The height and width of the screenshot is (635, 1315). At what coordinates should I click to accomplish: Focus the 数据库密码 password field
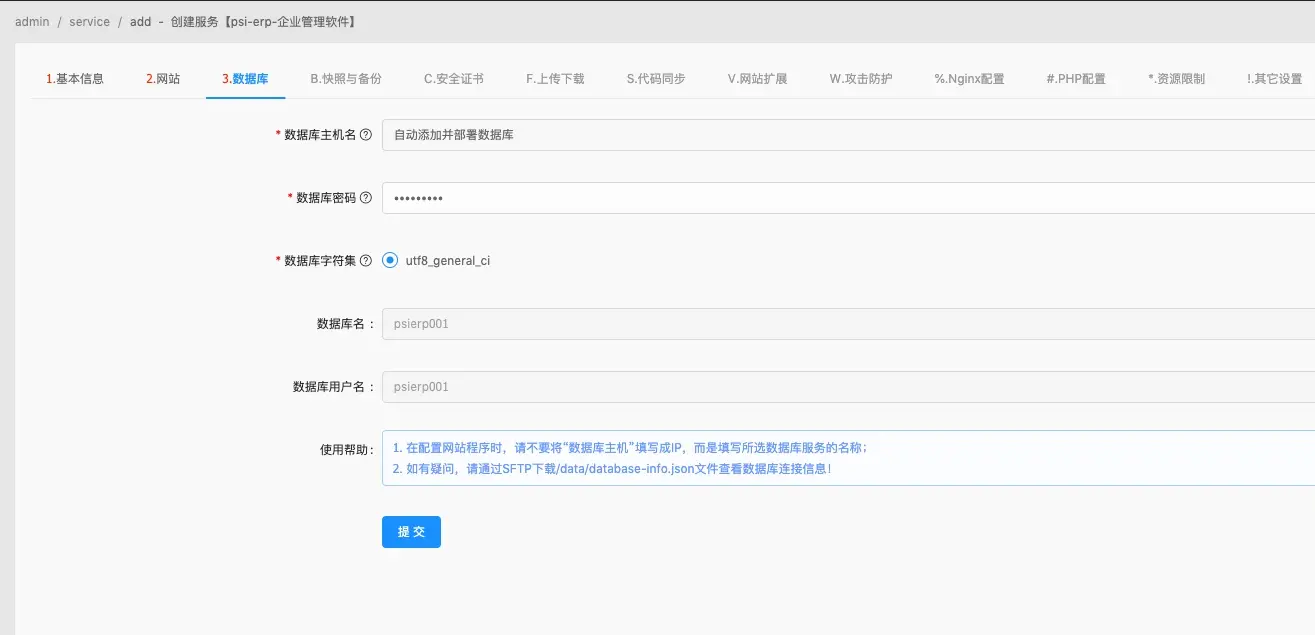[848, 198]
